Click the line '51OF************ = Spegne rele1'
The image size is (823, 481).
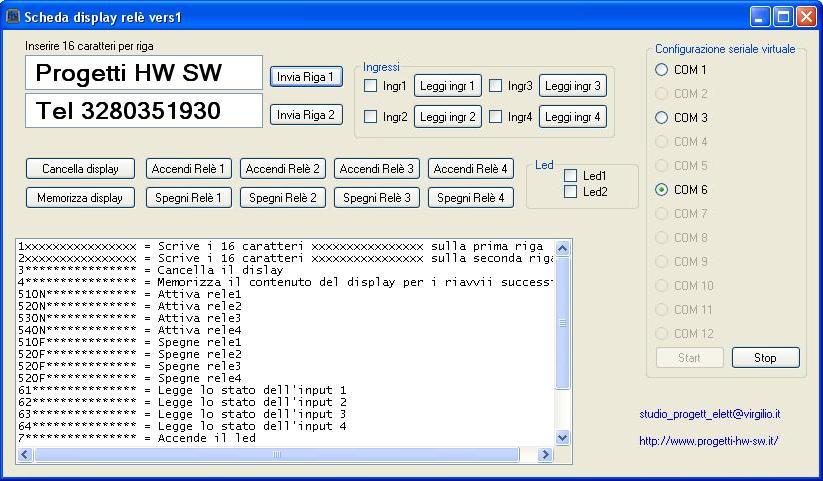point(130,342)
